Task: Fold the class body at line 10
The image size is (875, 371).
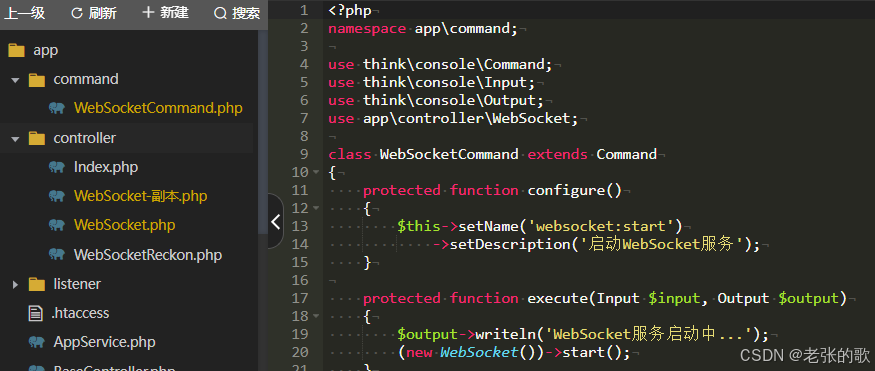Action: (316, 172)
